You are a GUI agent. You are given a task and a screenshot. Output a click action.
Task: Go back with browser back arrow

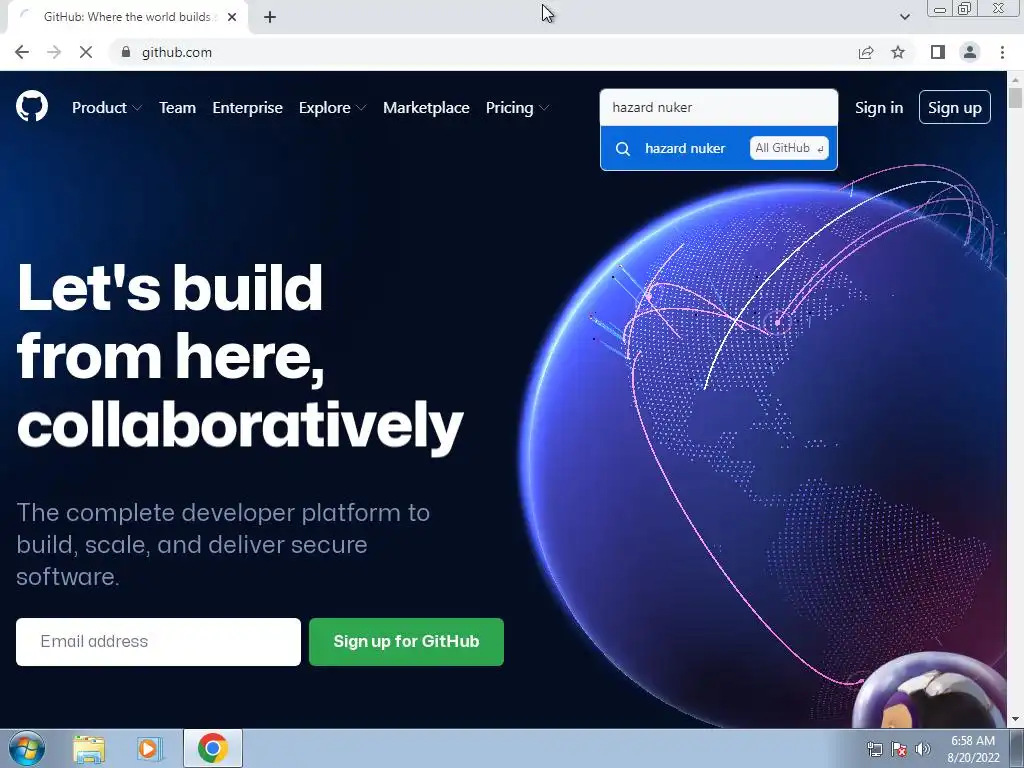[x=22, y=52]
